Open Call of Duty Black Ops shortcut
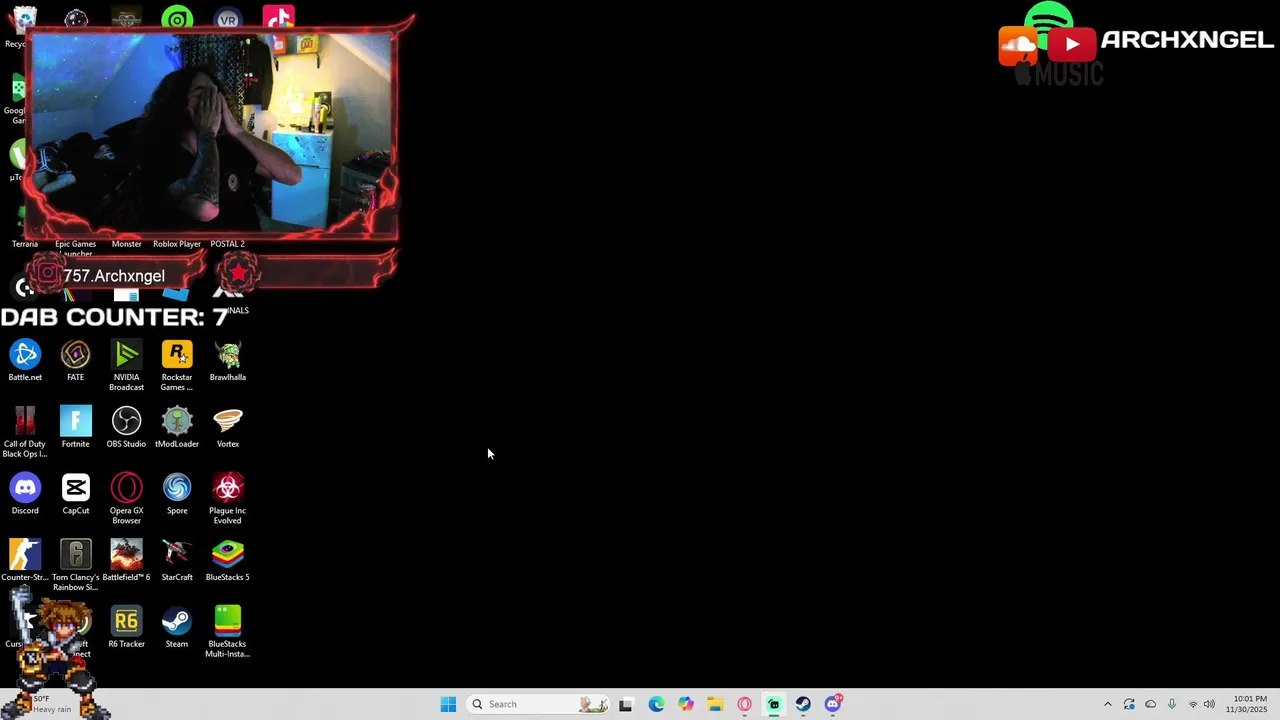Screen dimensions: 1280x720 [25, 432]
